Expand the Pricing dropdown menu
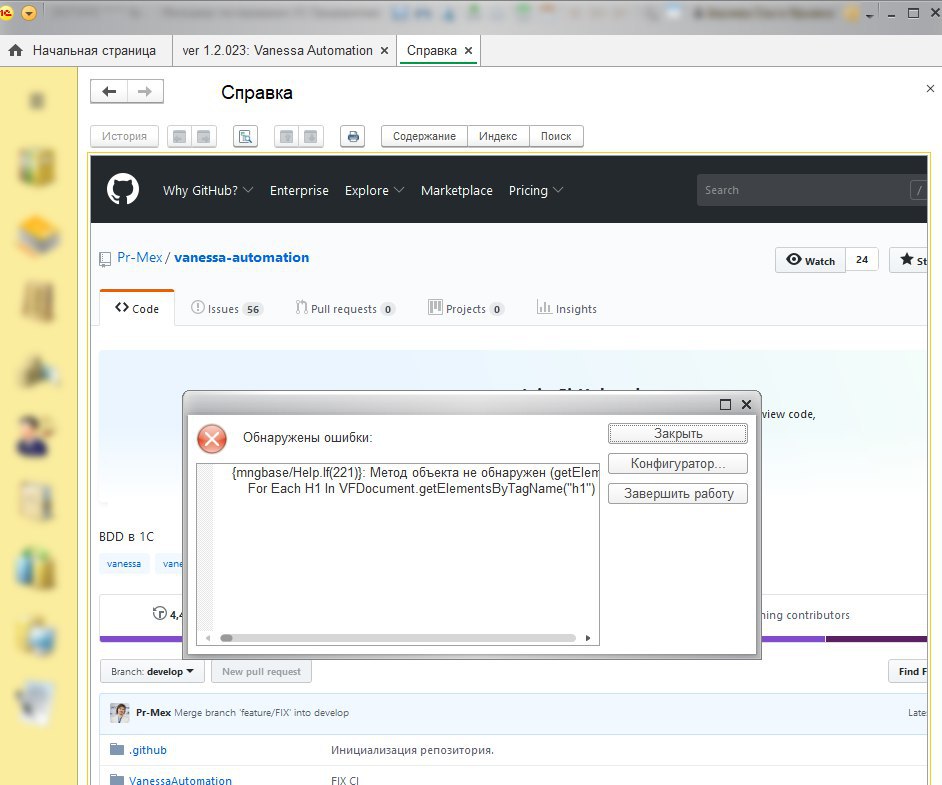Screen dimensions: 942x785 pyautogui.click(x=536, y=190)
